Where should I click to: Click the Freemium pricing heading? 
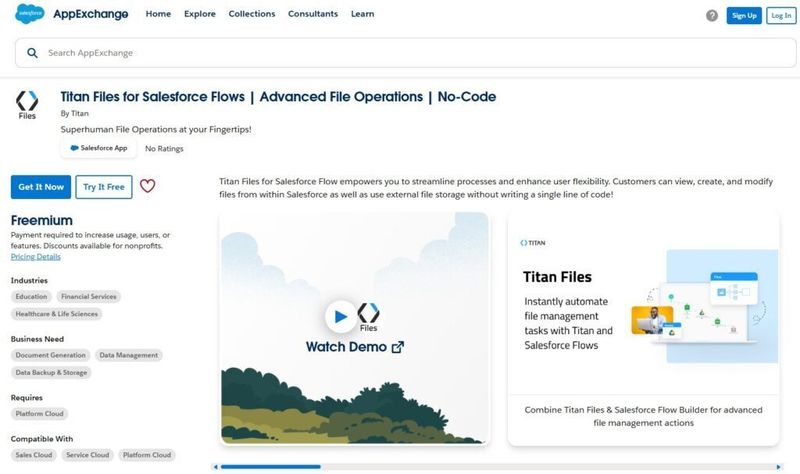point(41,220)
